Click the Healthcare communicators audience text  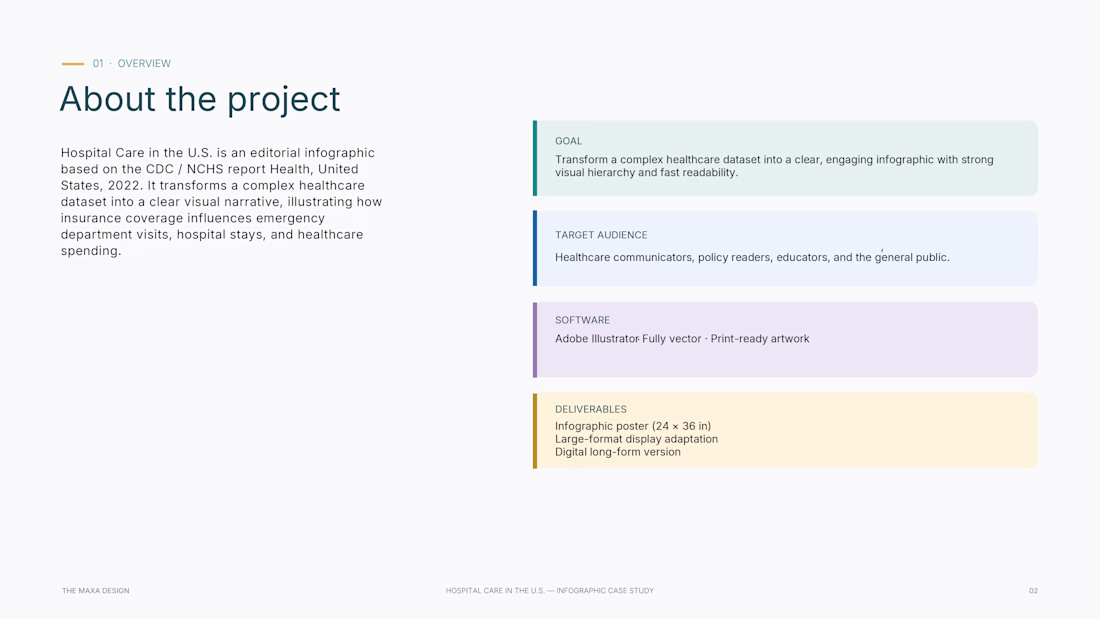point(752,257)
